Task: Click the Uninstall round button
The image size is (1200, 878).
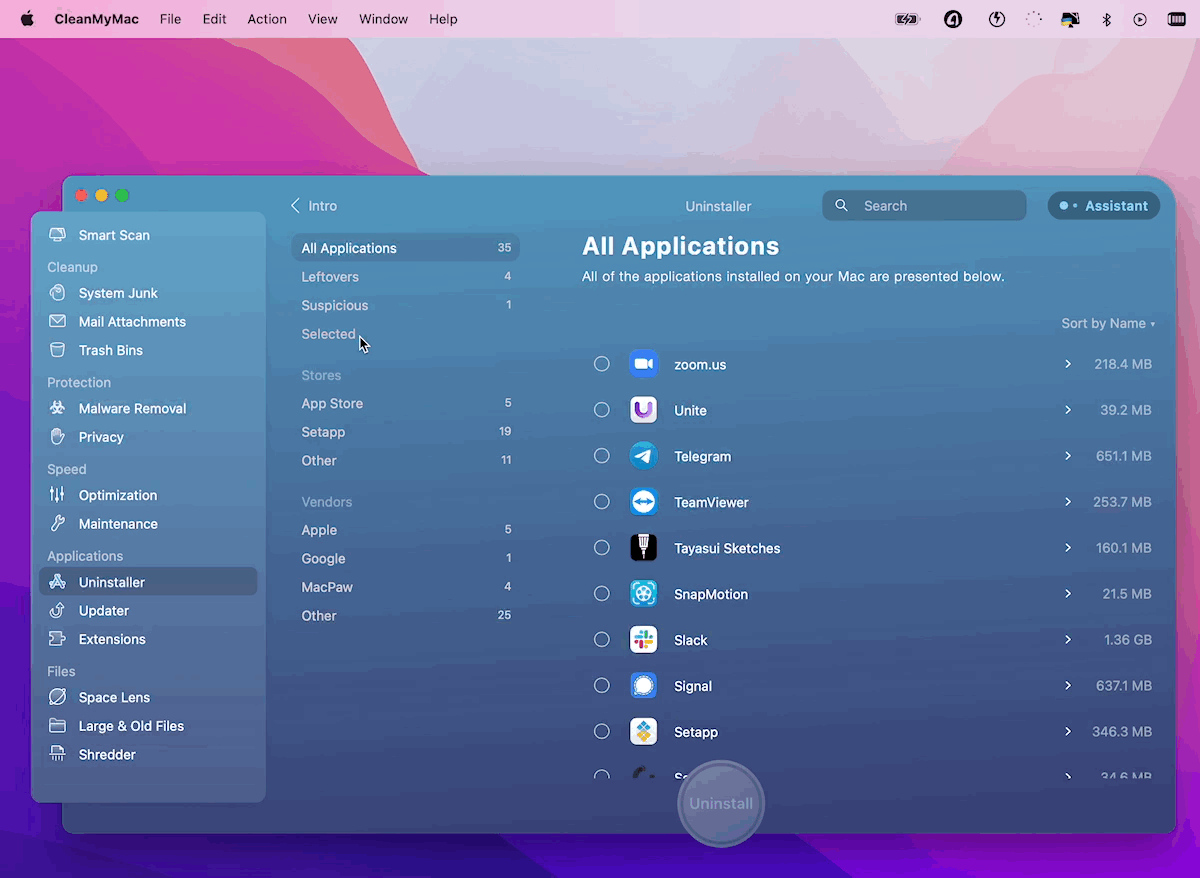Action: tap(721, 804)
